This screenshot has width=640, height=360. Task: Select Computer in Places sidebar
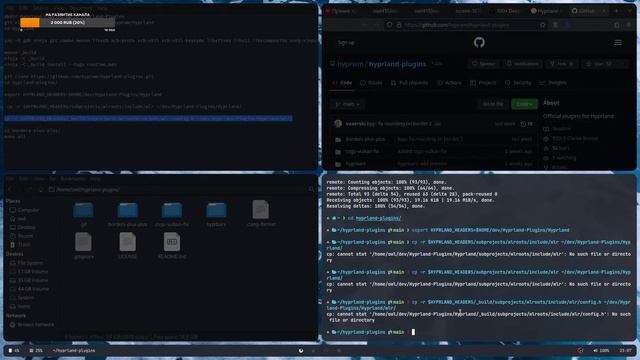click(x=24, y=210)
